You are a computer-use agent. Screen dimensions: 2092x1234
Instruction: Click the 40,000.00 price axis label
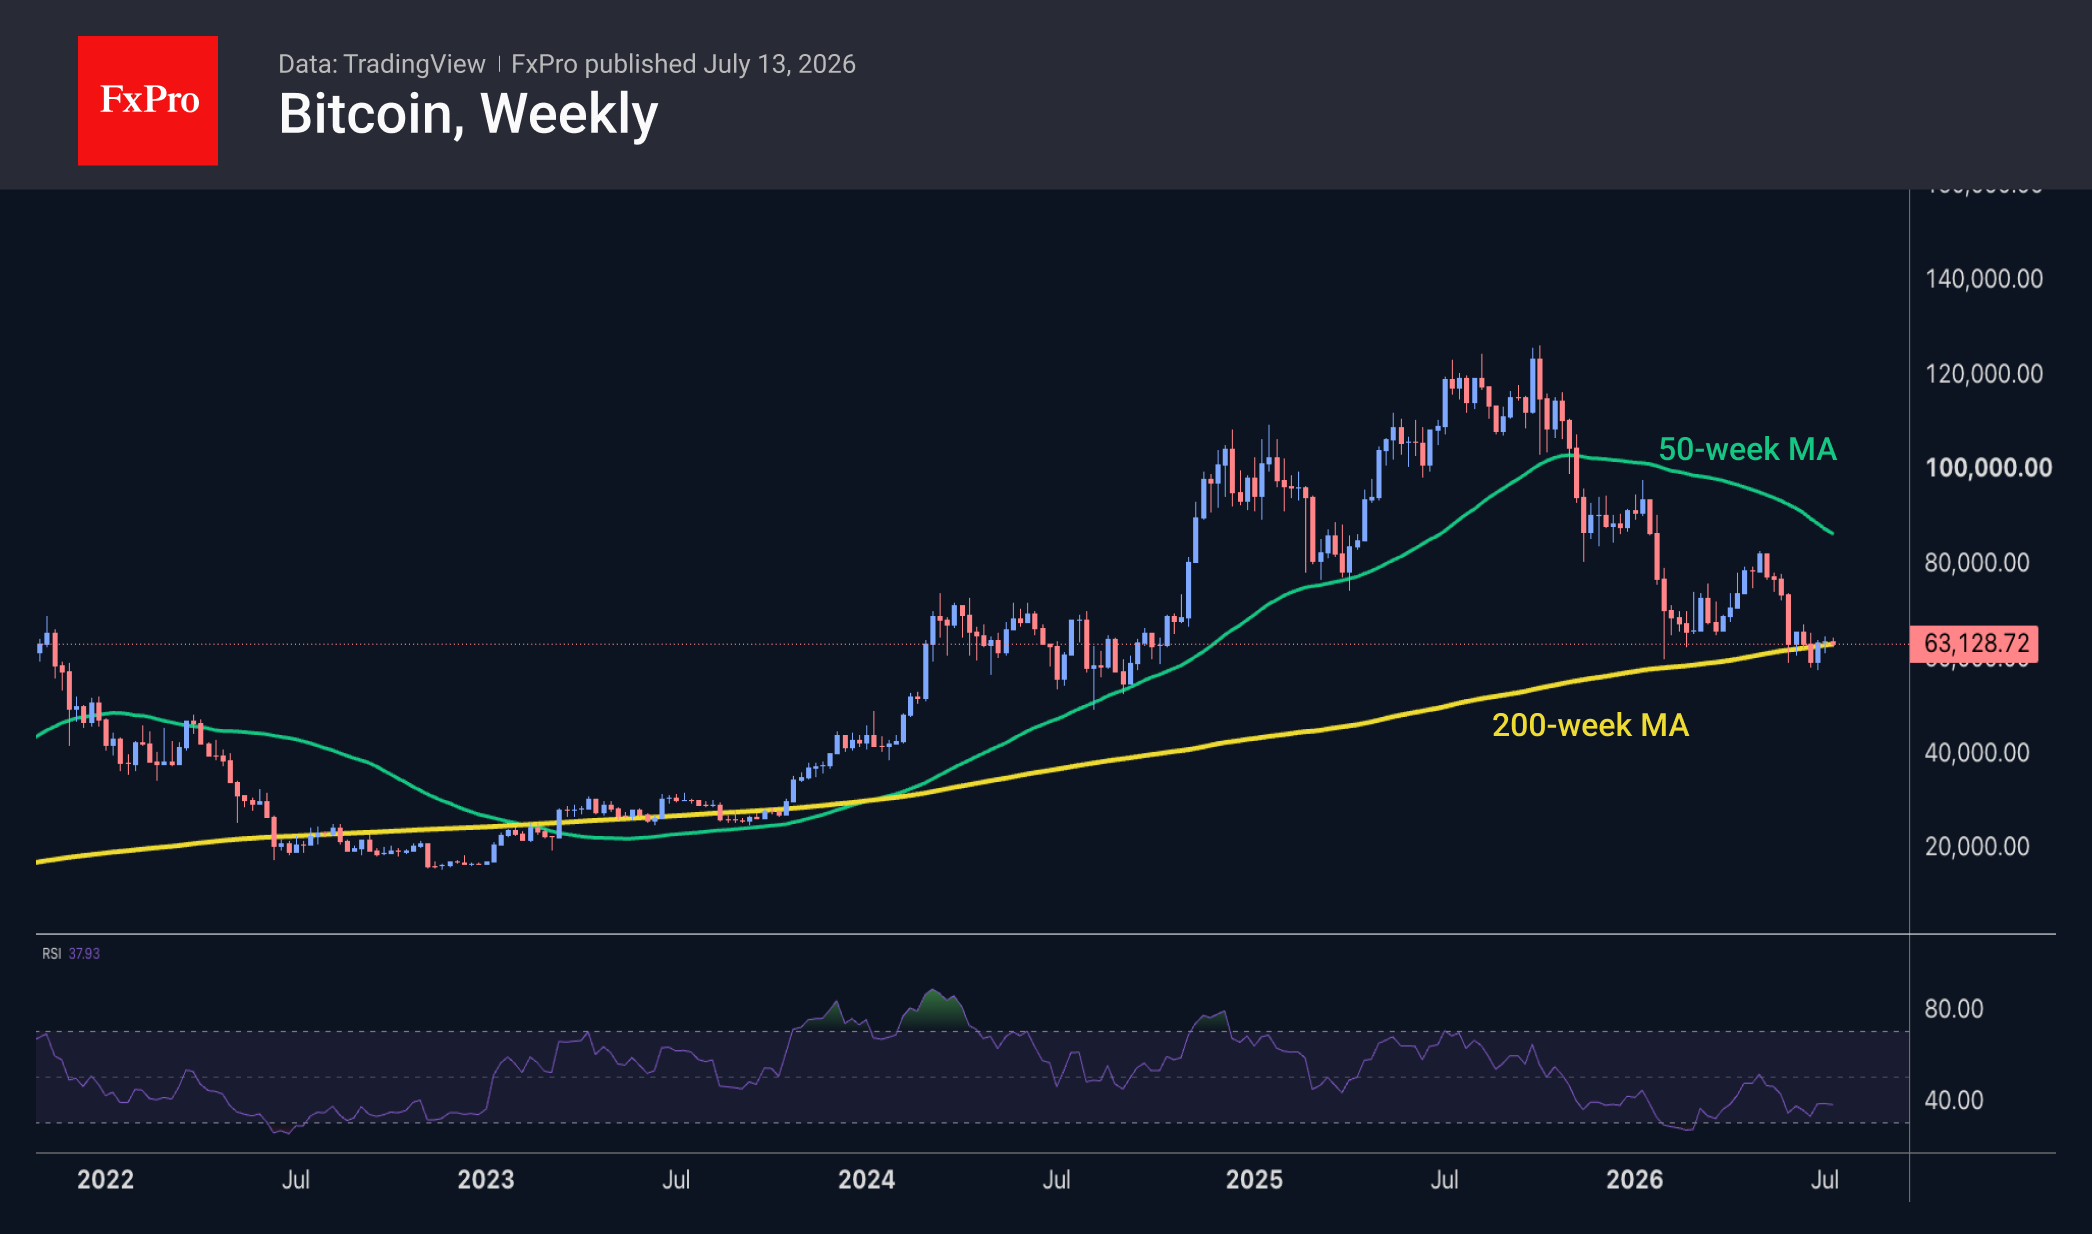click(1977, 753)
